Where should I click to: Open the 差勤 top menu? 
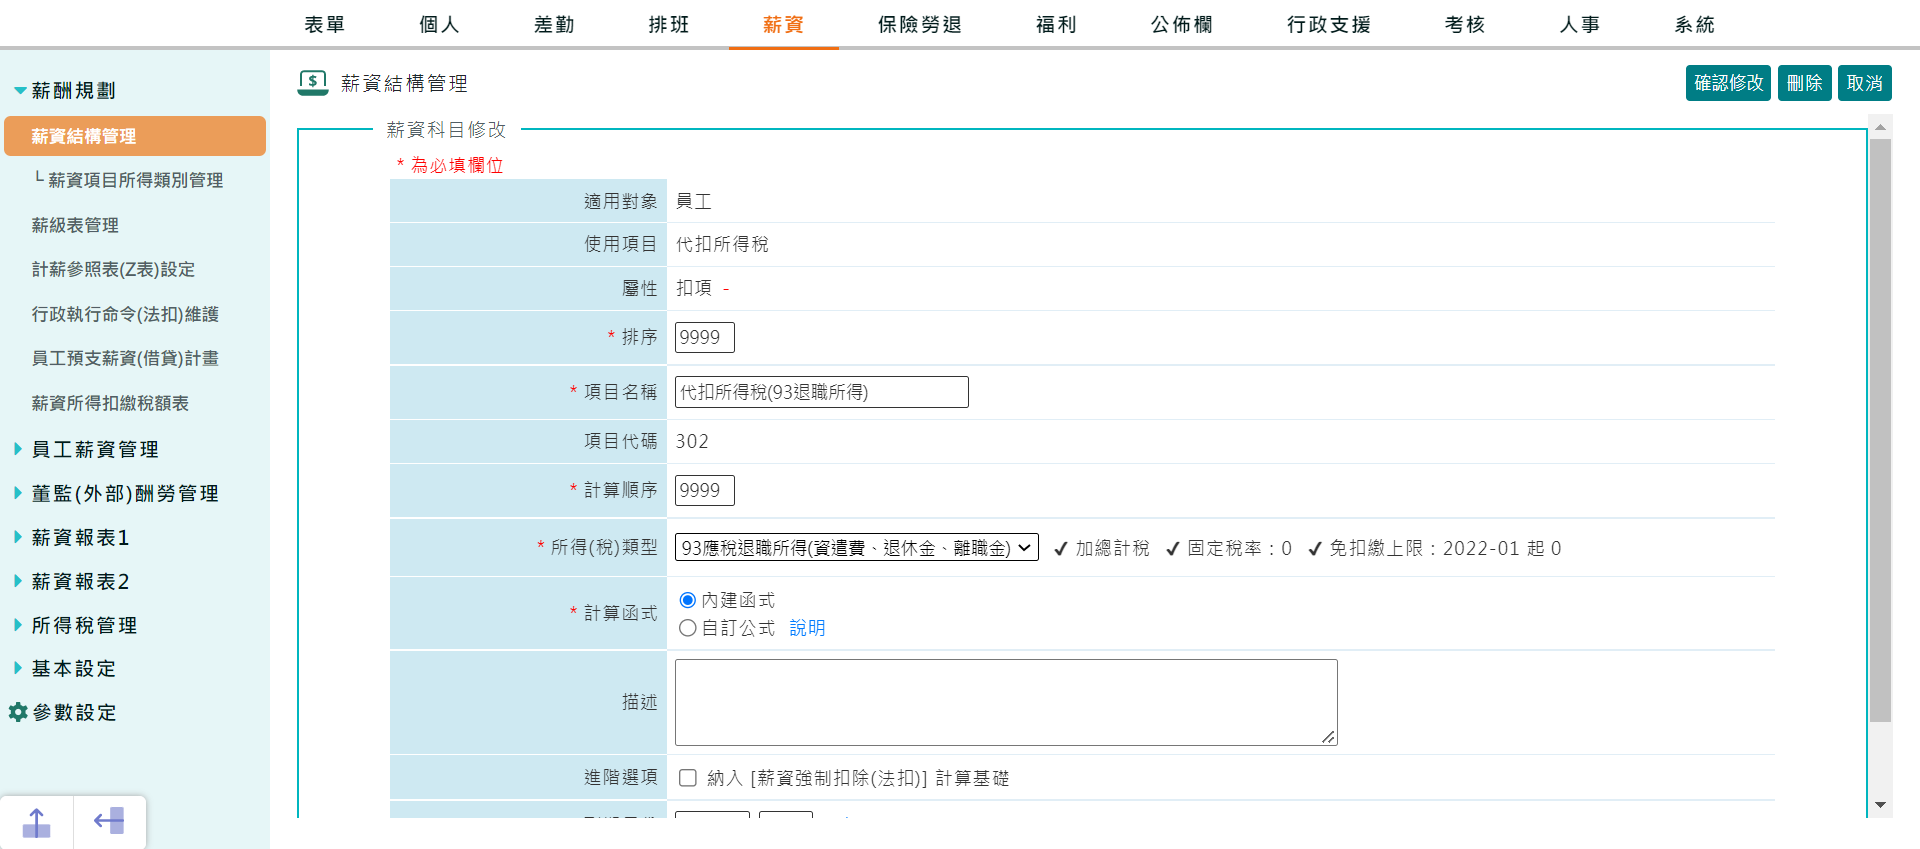pyautogui.click(x=554, y=24)
